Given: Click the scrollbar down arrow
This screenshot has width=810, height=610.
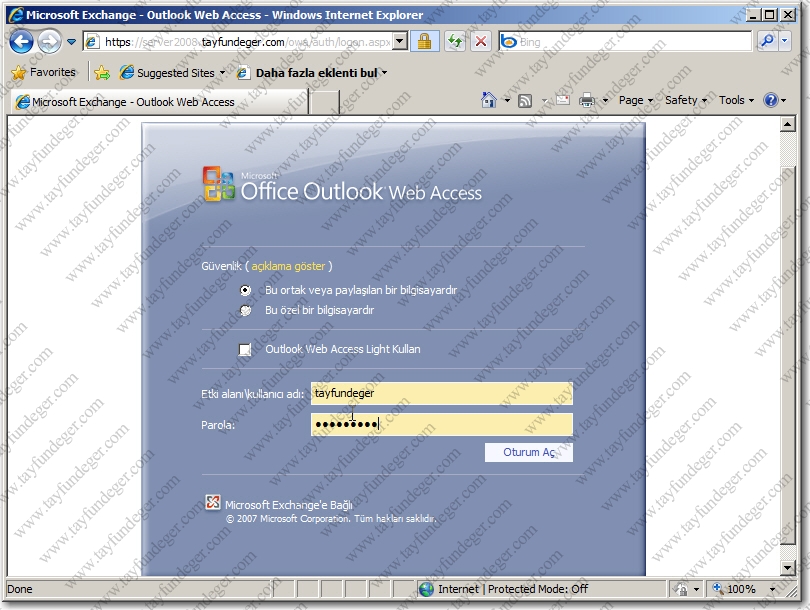Looking at the screenshot, I should [787, 568].
